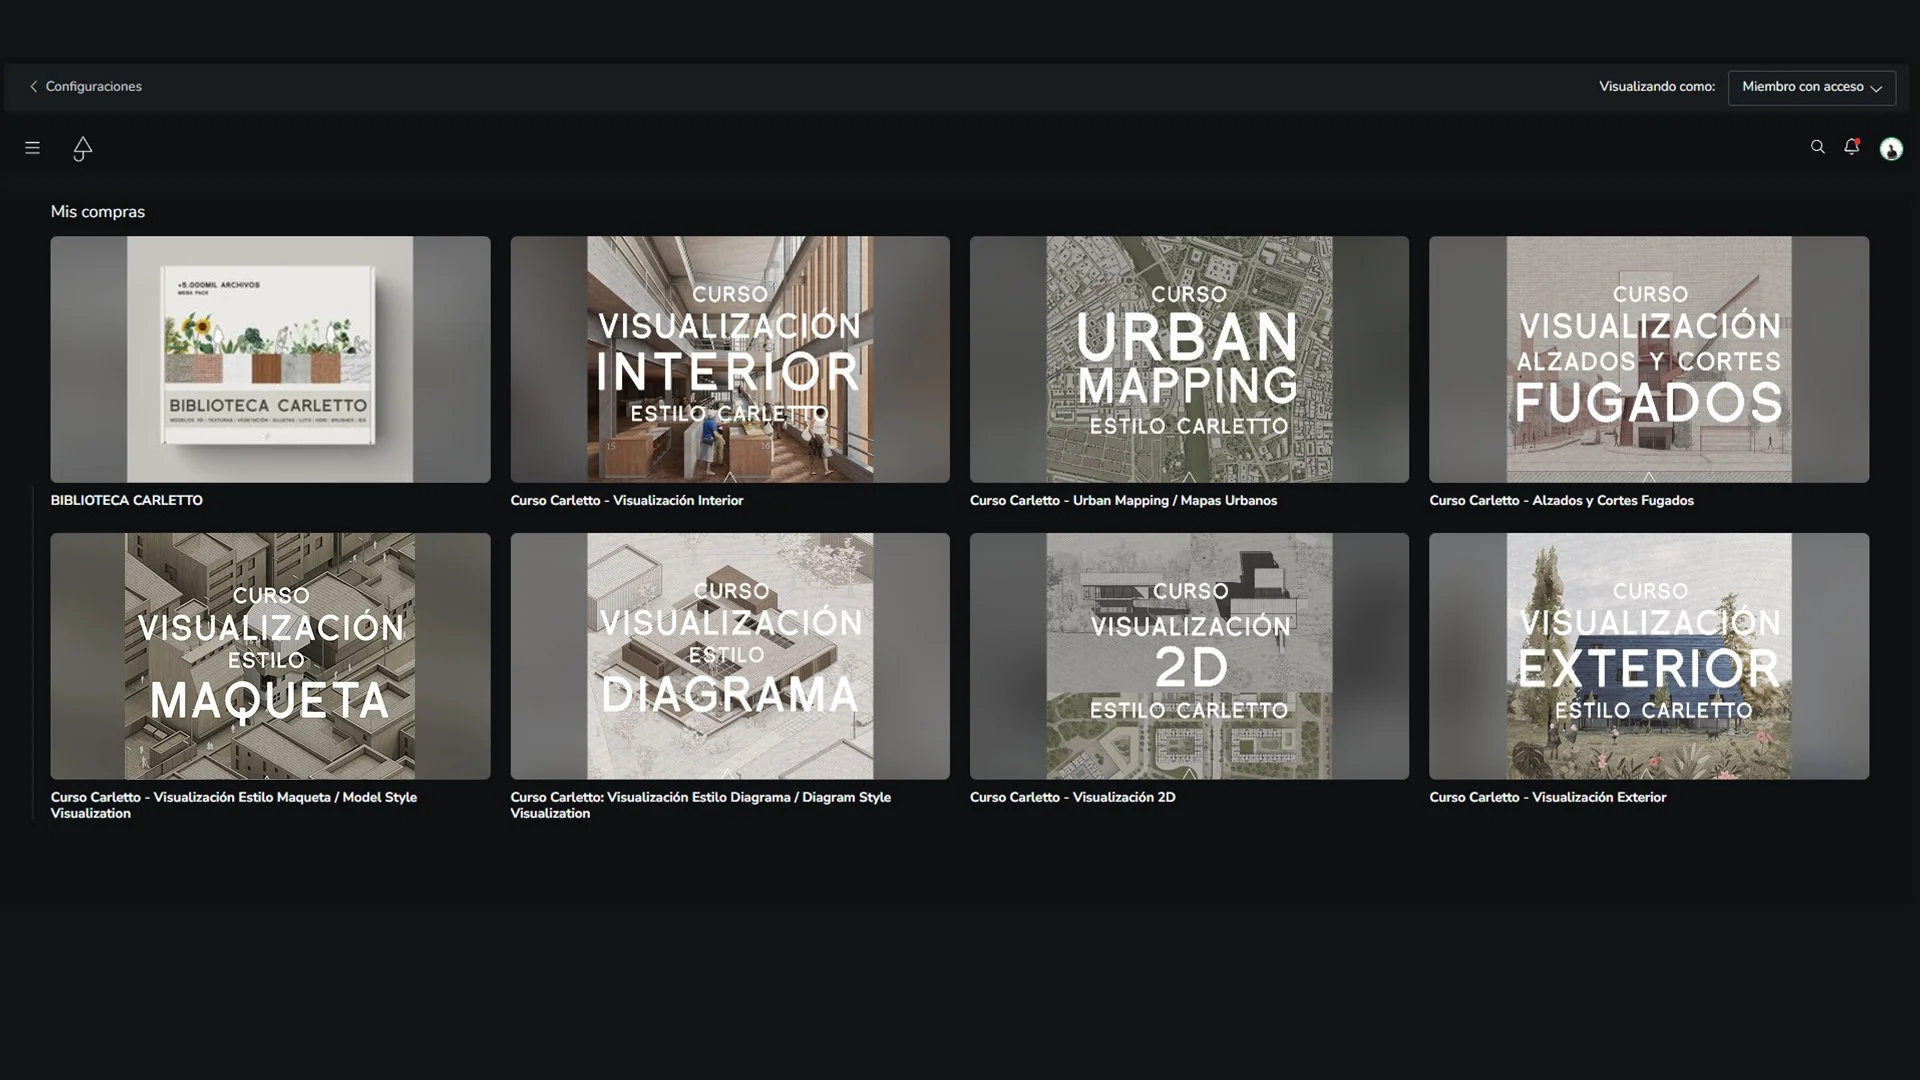Open the Urban Mapping course thumbnail
Image resolution: width=1920 pixels, height=1080 pixels.
pyautogui.click(x=1189, y=359)
